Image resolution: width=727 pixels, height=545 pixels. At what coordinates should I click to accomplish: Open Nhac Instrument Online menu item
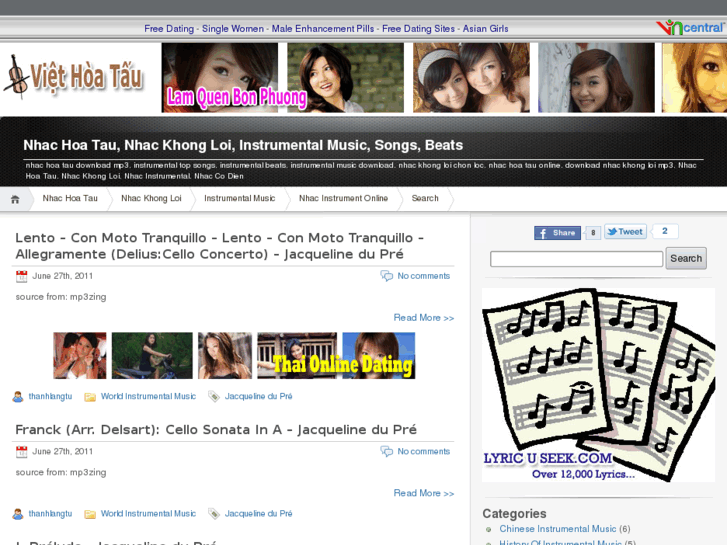(x=344, y=199)
